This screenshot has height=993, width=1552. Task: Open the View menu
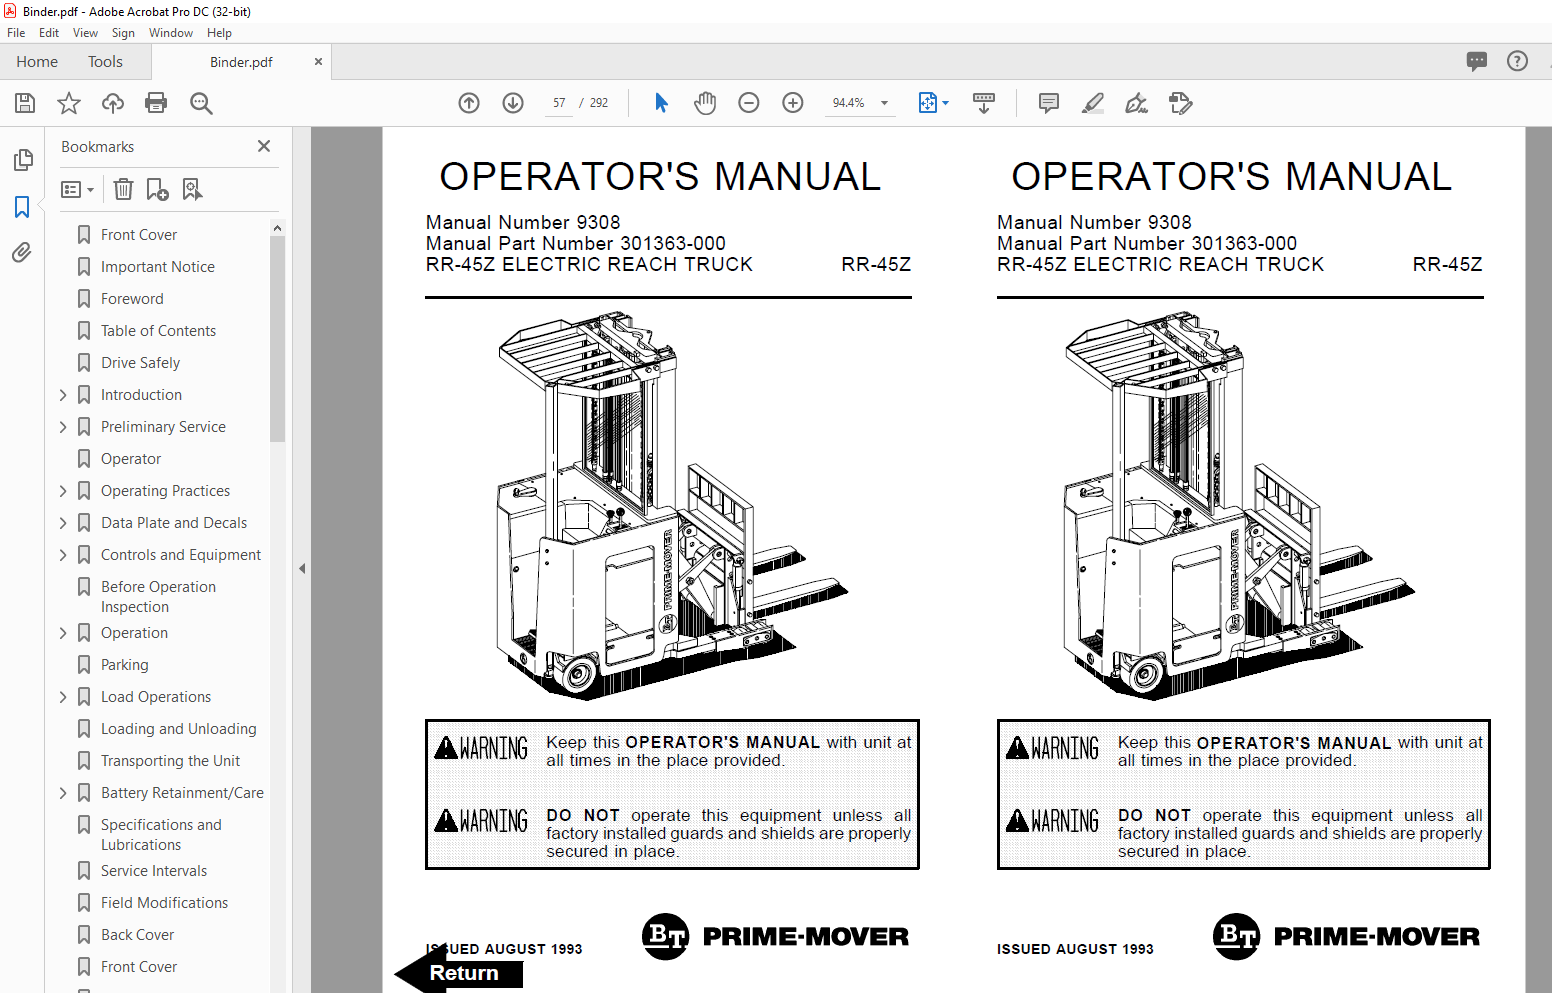pyautogui.click(x=85, y=33)
